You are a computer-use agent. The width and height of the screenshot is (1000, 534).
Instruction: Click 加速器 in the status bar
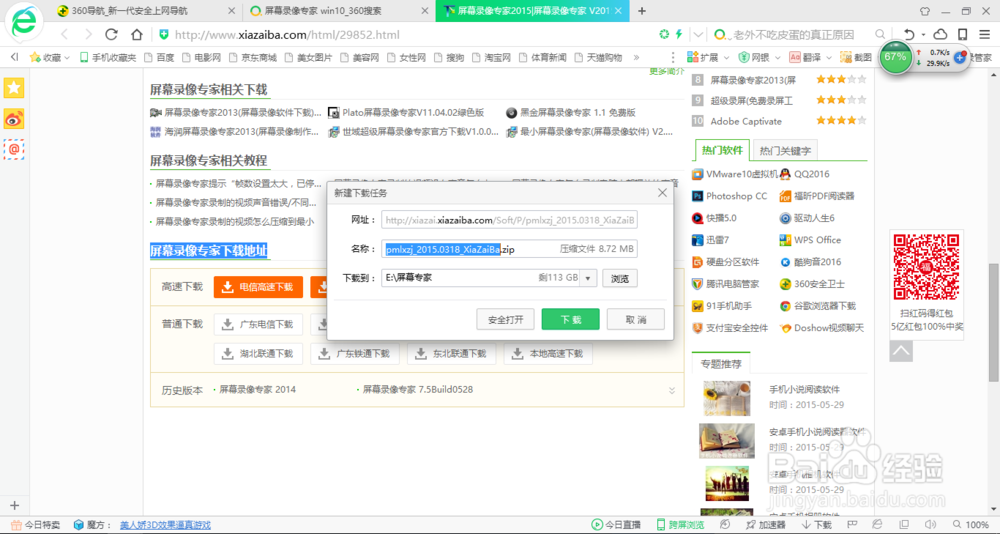pyautogui.click(x=765, y=524)
